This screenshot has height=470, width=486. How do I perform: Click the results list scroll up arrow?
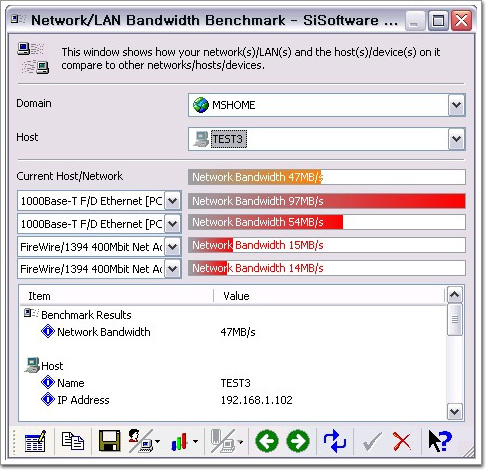[455, 294]
